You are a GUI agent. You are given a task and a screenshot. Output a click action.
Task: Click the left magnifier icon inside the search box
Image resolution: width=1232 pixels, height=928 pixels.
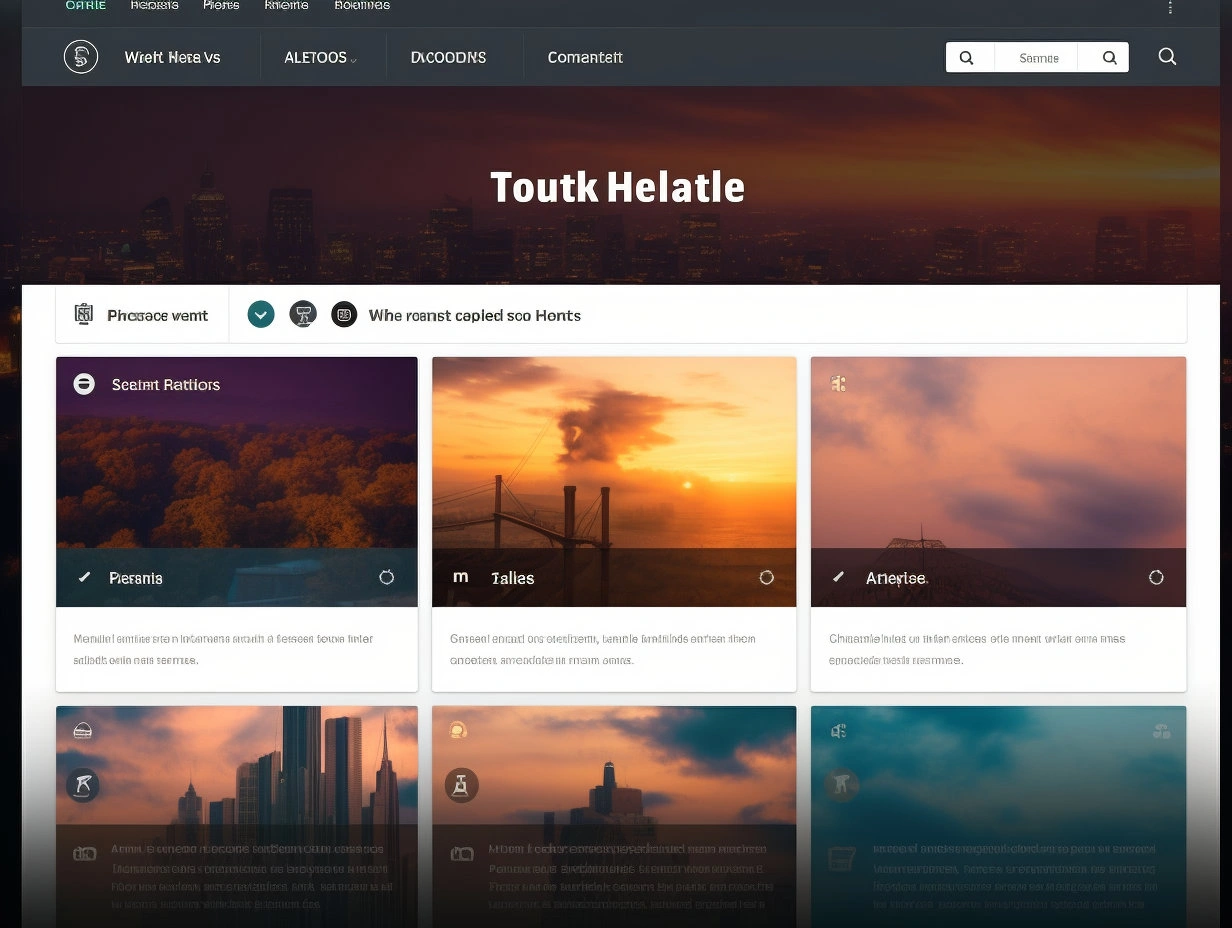click(x=967, y=58)
